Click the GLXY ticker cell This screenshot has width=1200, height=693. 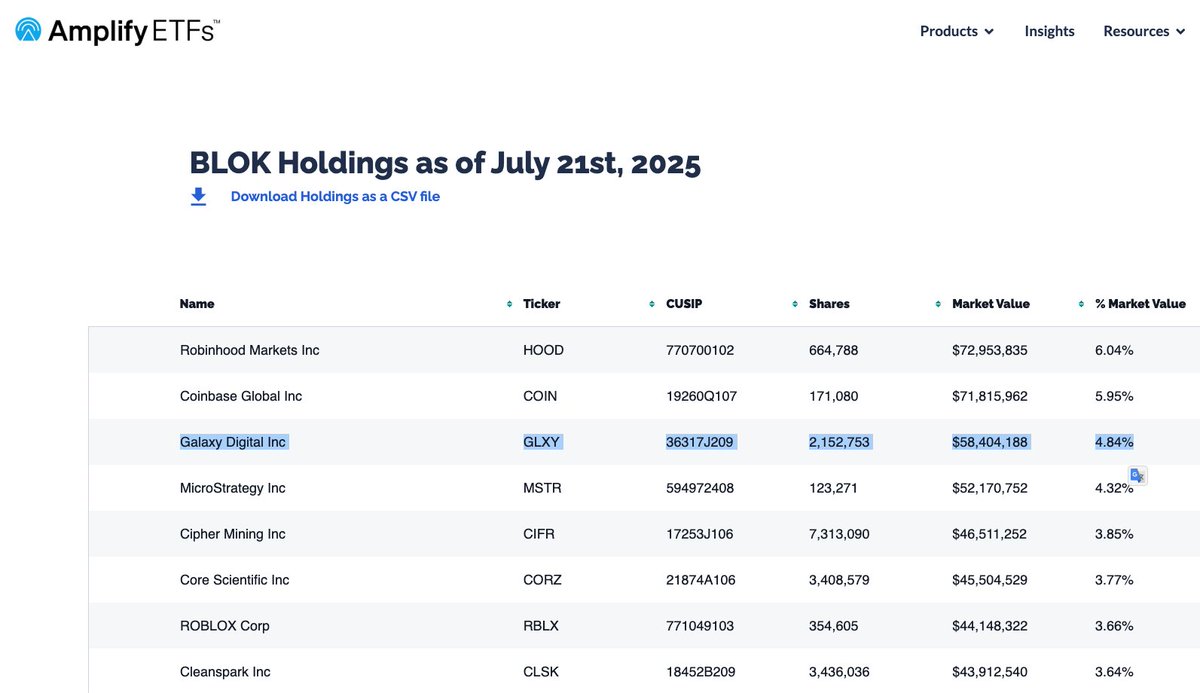point(542,442)
